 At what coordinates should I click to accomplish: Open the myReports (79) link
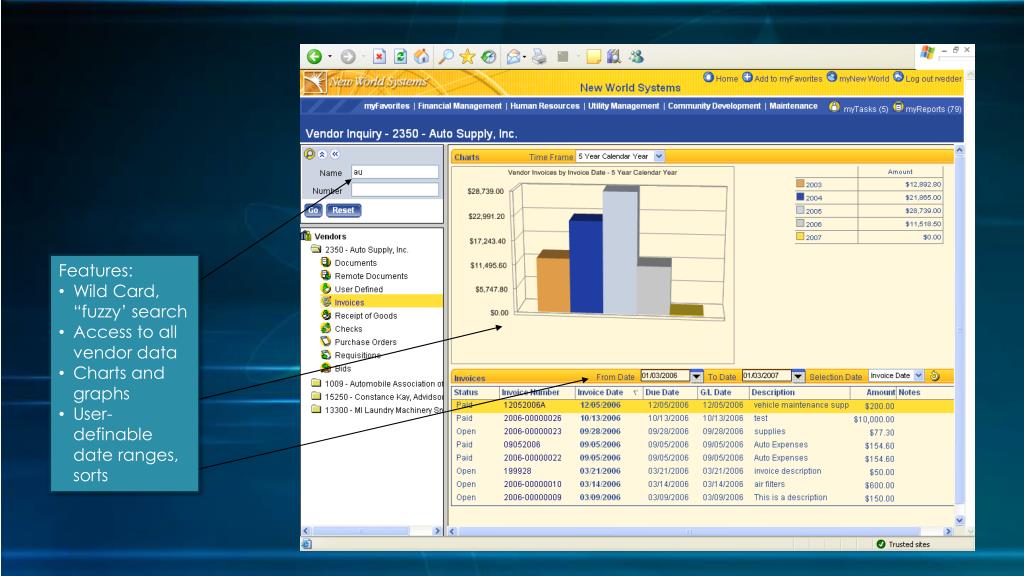click(x=933, y=109)
